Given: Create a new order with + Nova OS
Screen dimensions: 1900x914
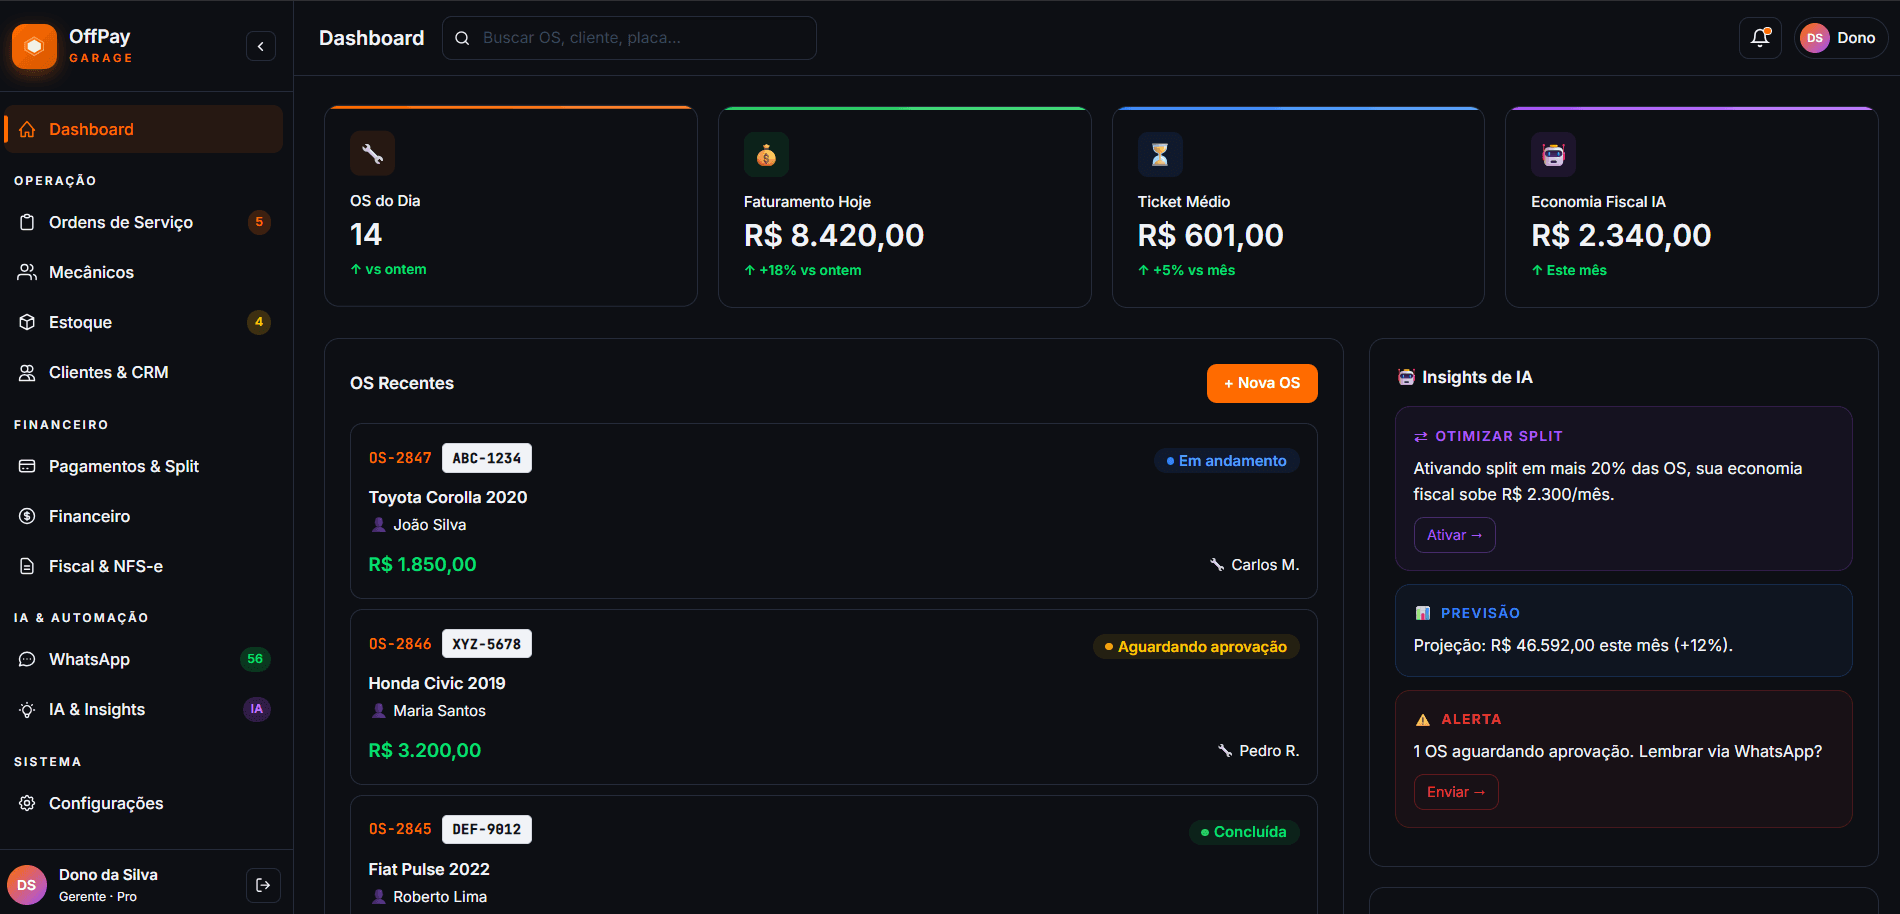Looking at the screenshot, I should (1261, 383).
